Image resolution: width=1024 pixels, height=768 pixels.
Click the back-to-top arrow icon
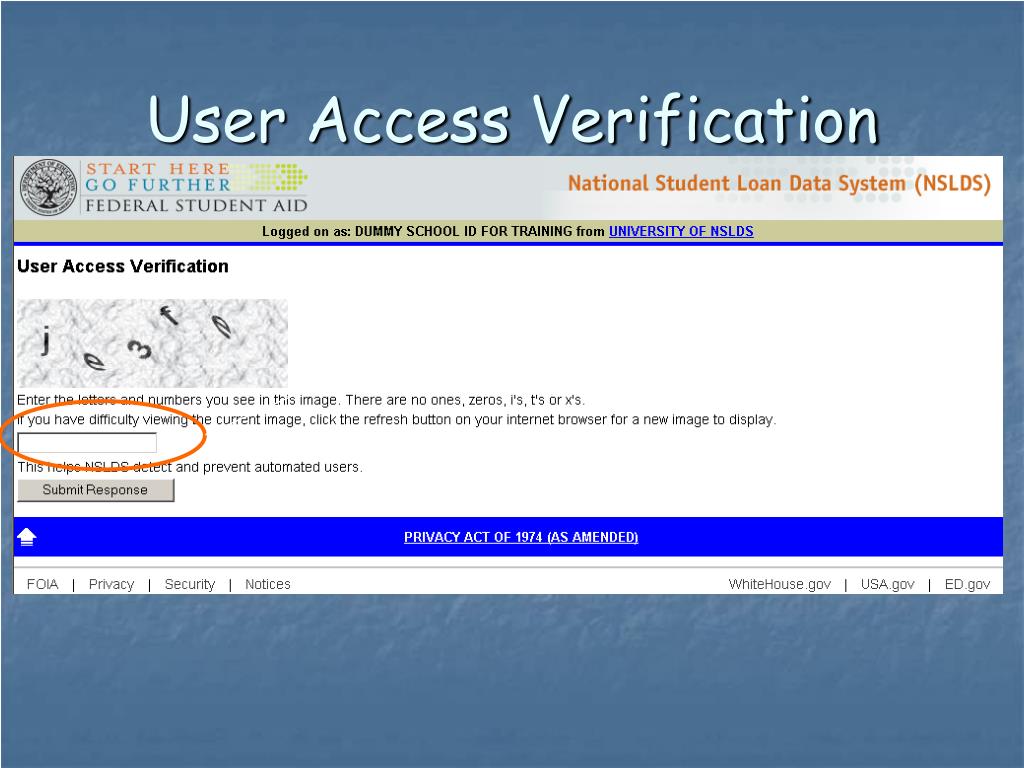(27, 537)
